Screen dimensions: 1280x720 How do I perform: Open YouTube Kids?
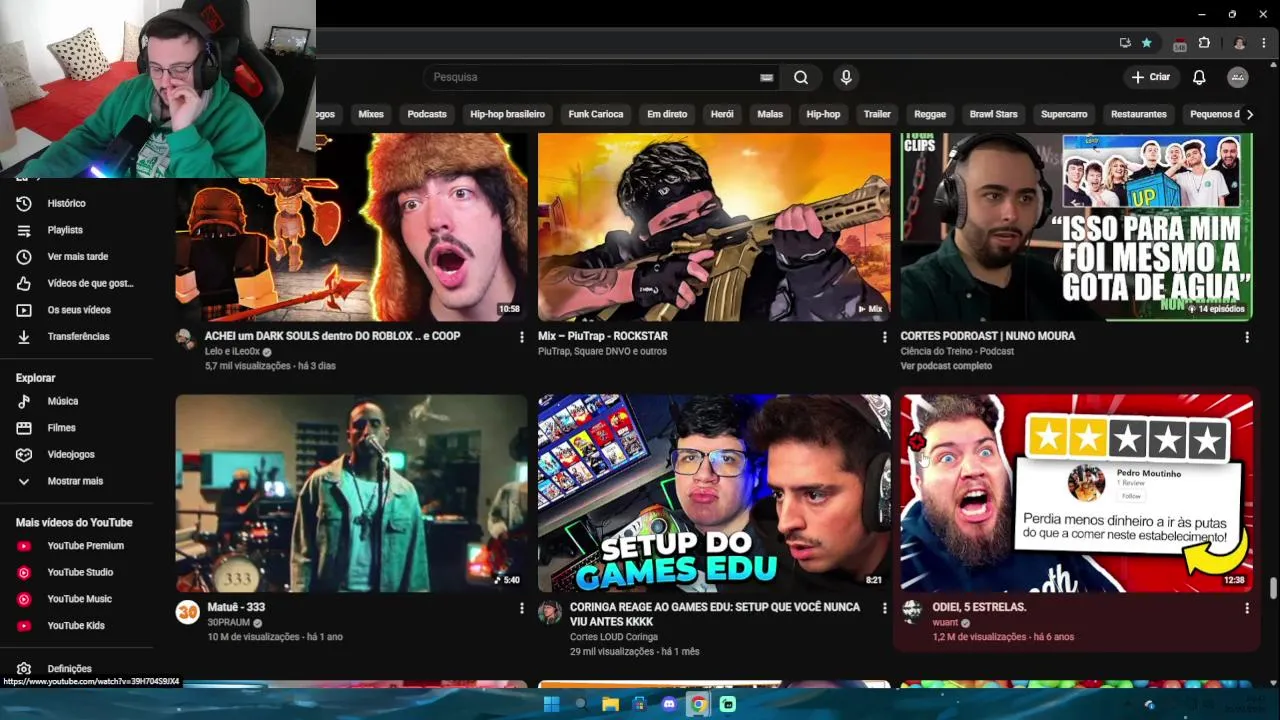point(77,626)
